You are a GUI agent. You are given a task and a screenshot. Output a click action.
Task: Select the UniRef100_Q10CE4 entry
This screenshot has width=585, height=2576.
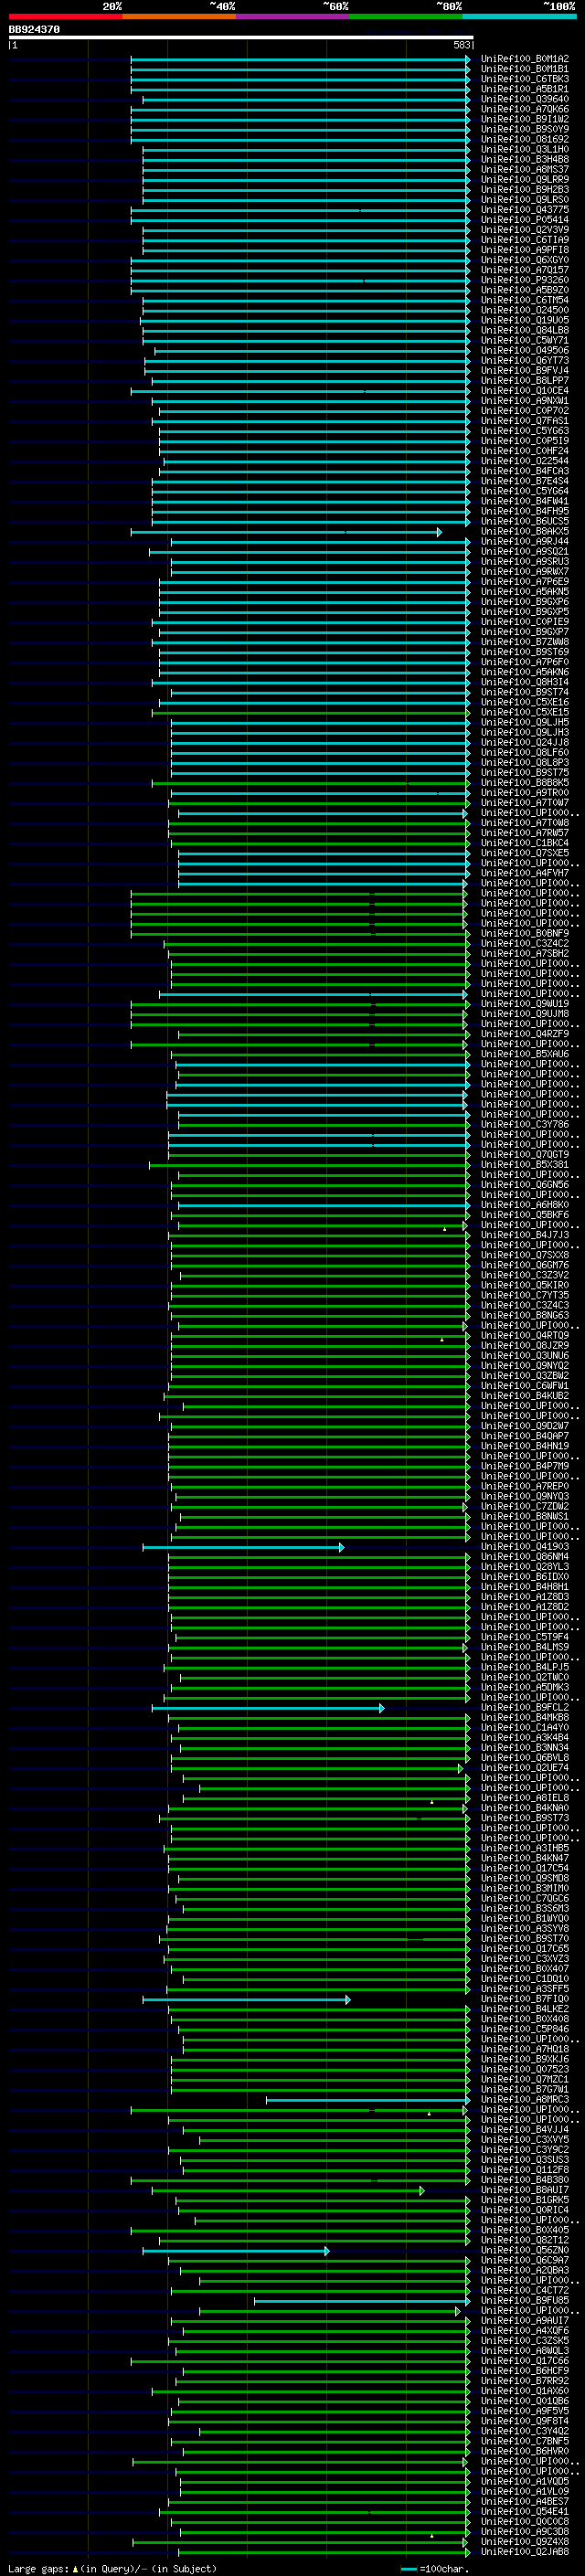pyautogui.click(x=524, y=391)
